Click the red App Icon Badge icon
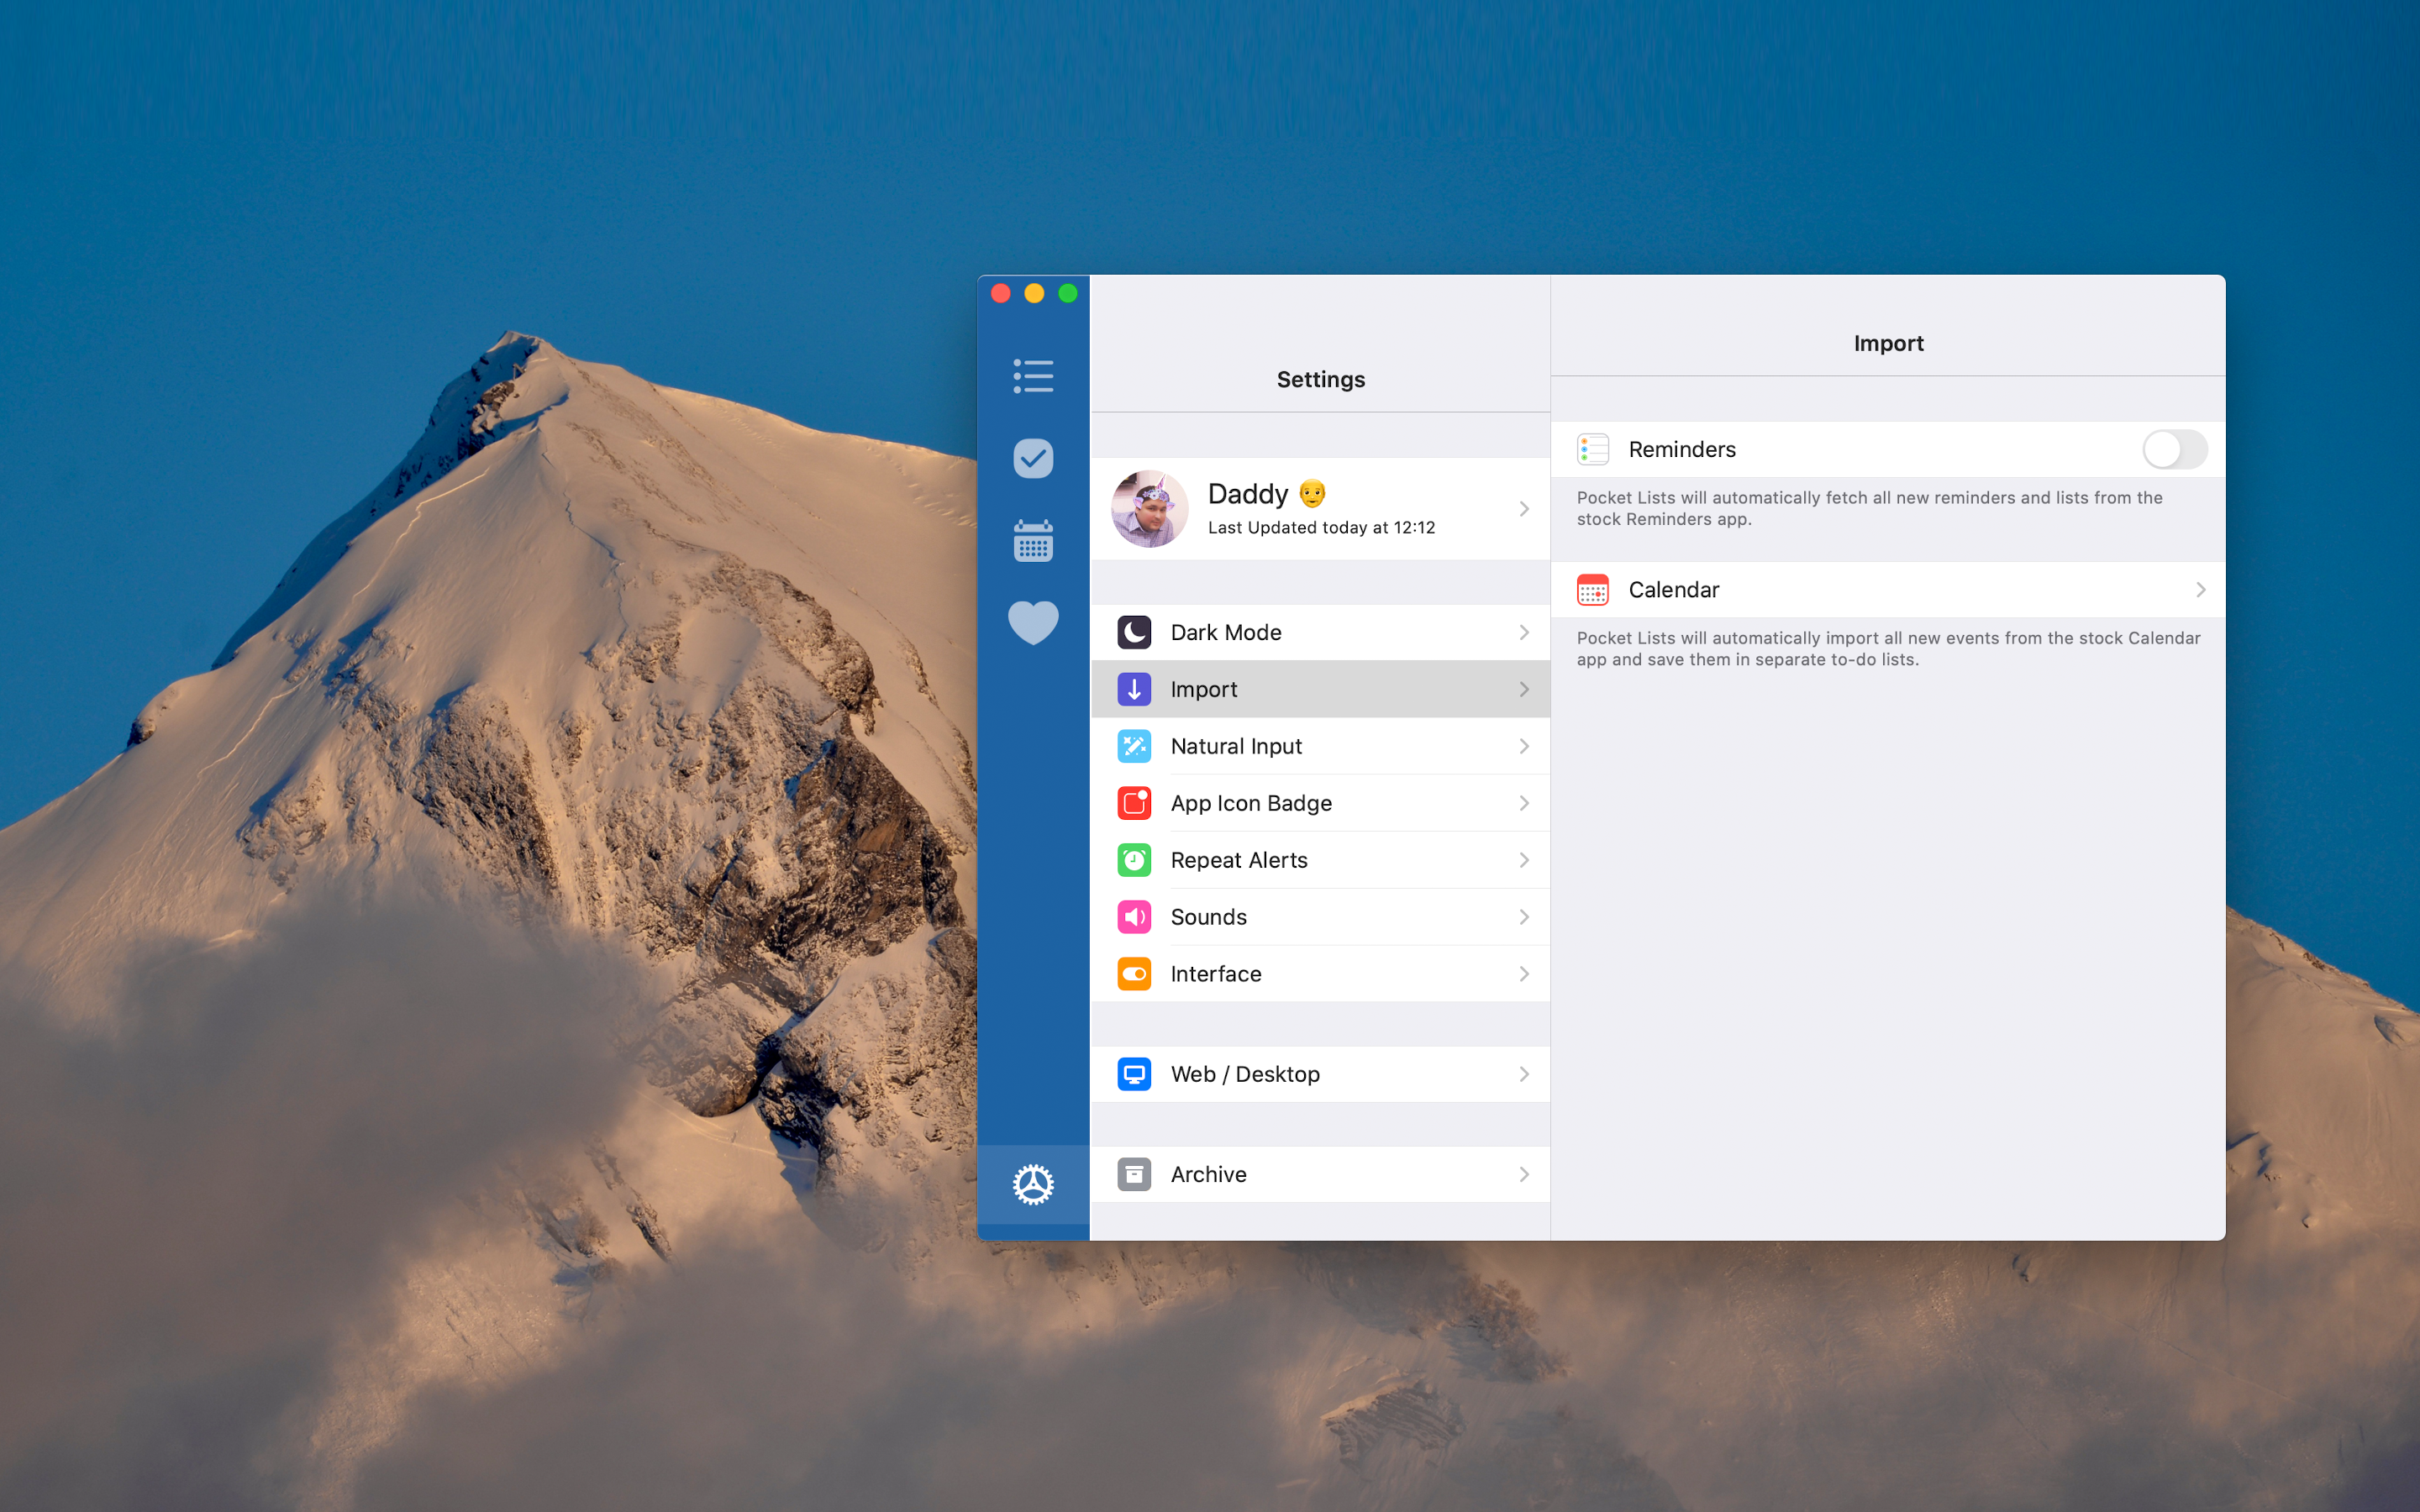 pyautogui.click(x=1134, y=803)
